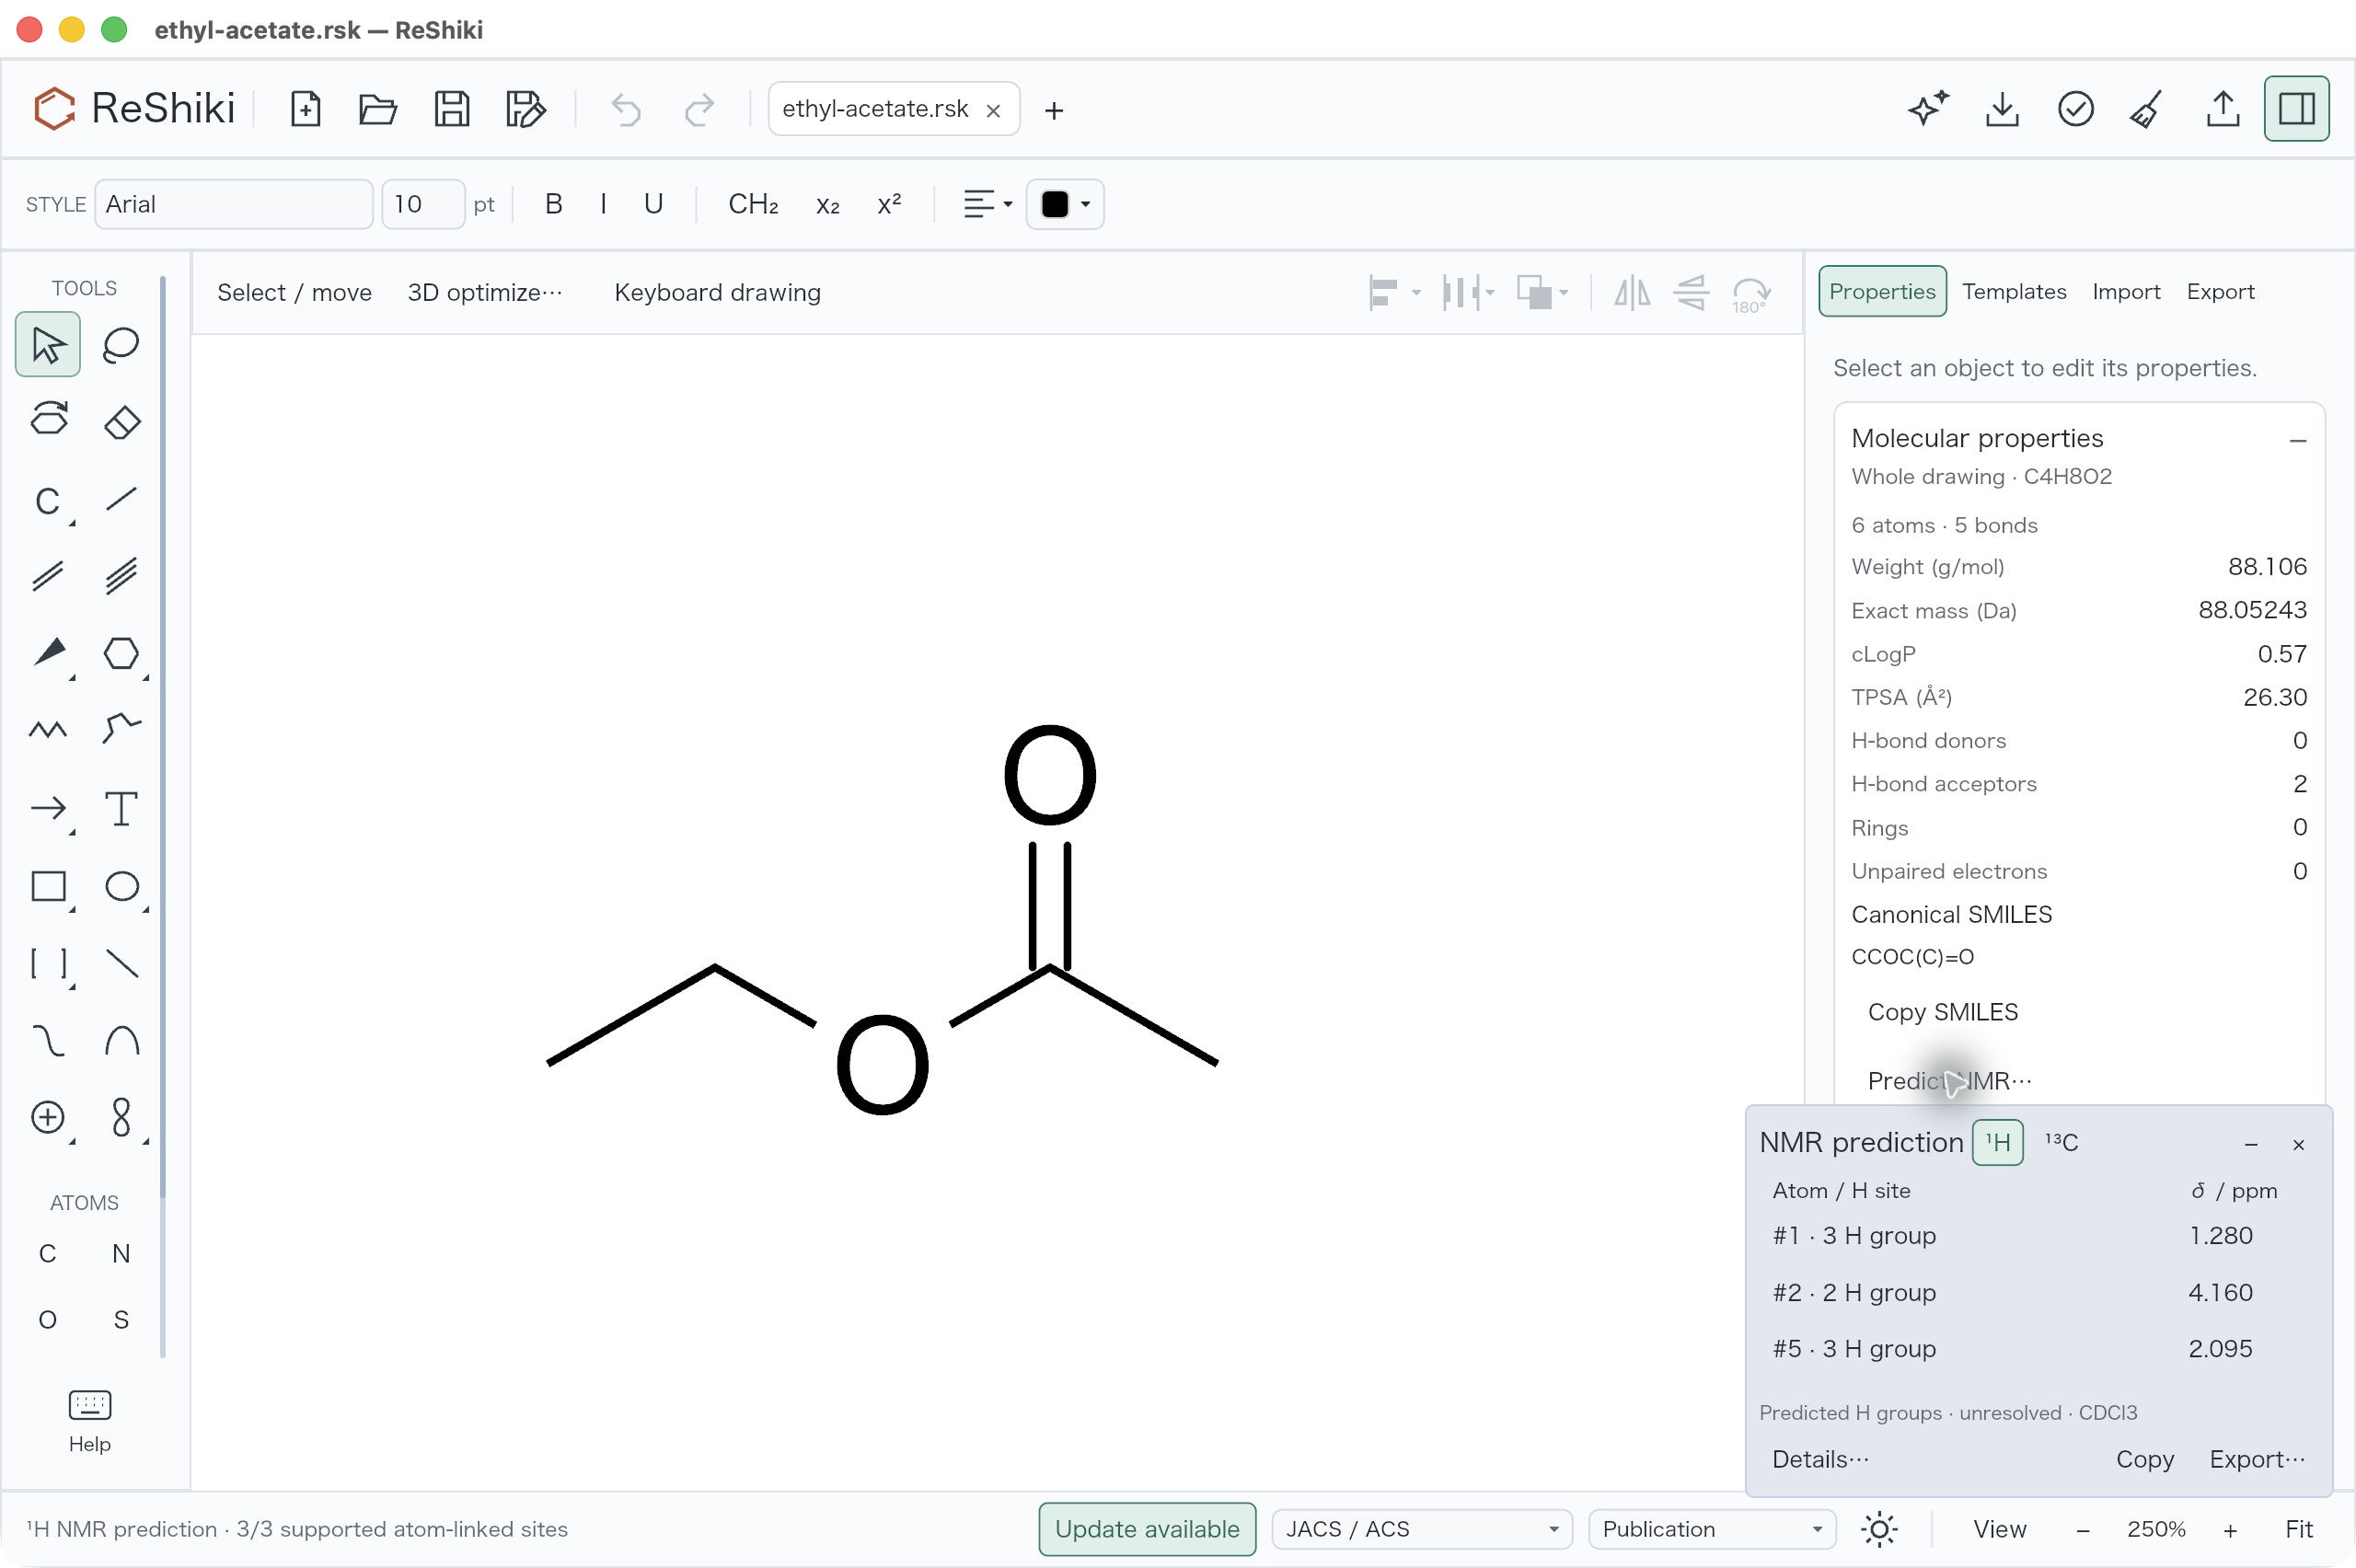Select the brackets tool
The height and width of the screenshot is (1568, 2356).
click(47, 963)
